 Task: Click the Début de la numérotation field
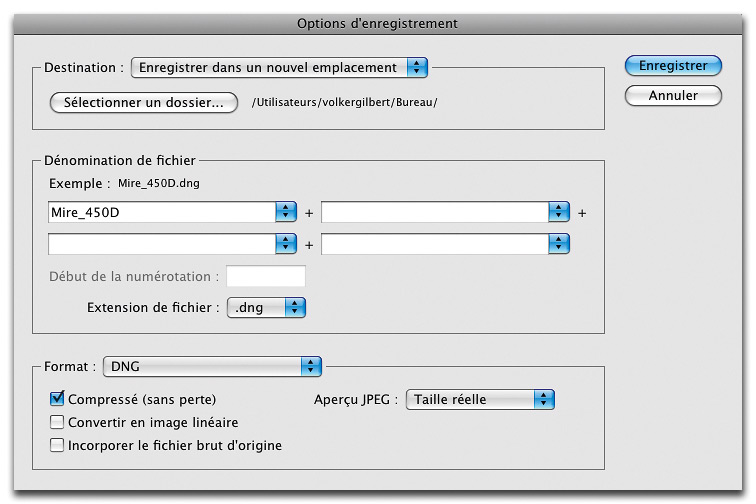[x=266, y=276]
